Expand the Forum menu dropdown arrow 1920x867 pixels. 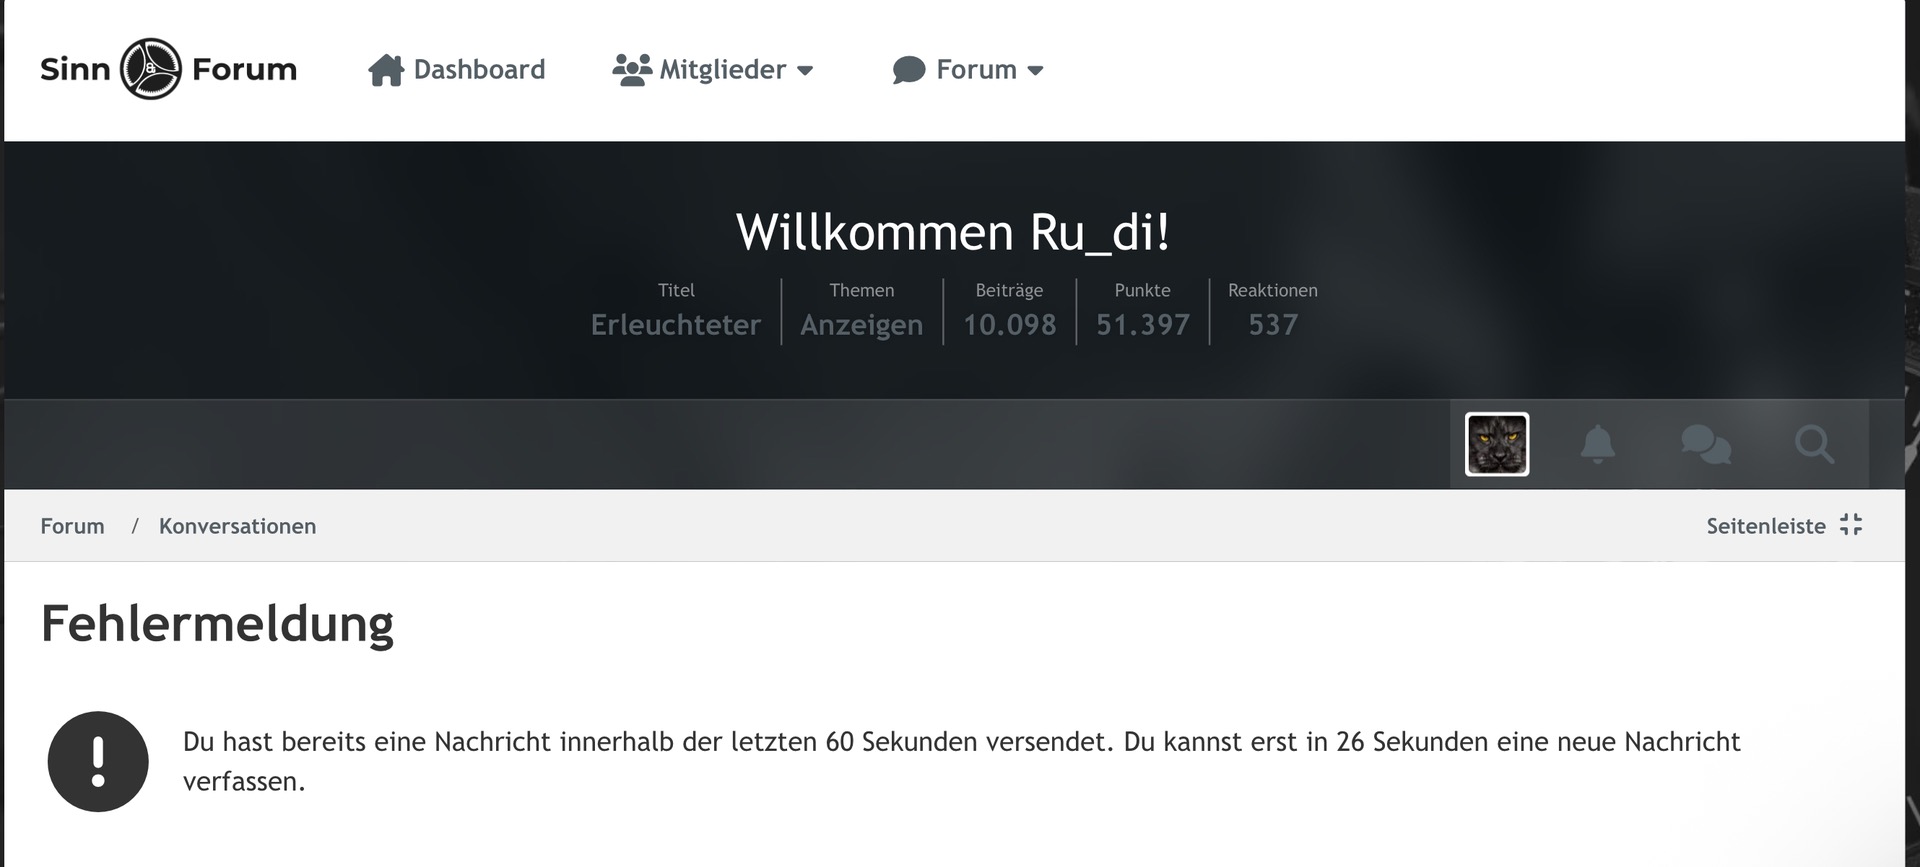click(1036, 71)
